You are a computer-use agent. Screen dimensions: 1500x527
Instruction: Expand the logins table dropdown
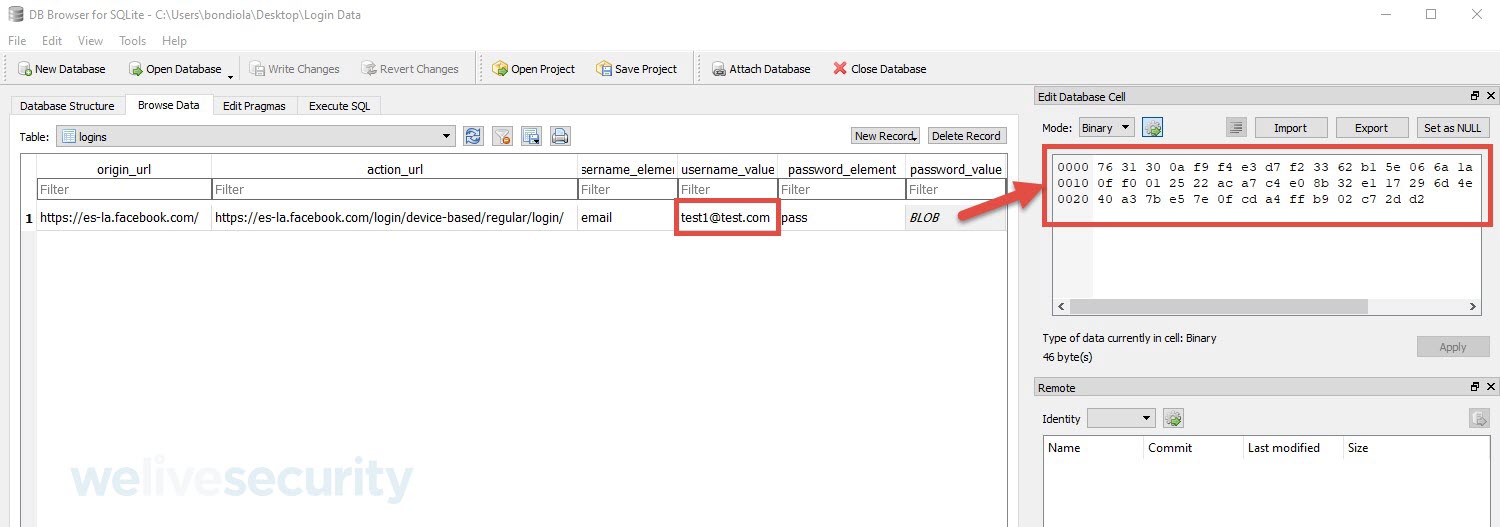pyautogui.click(x=447, y=136)
